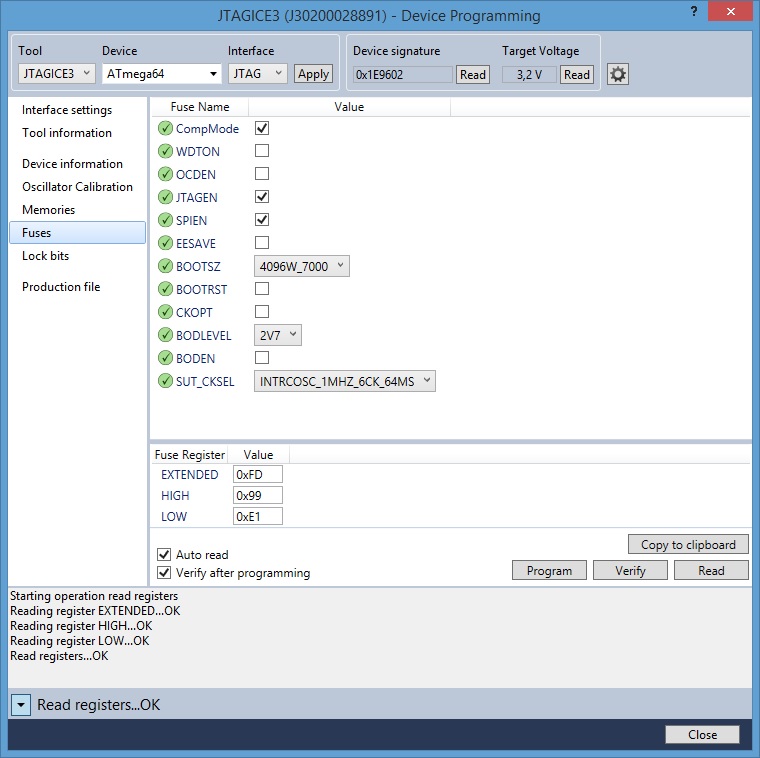This screenshot has width=760, height=758.
Task: Uncheck the SPIEN fuse checkbox
Action: tap(262, 220)
